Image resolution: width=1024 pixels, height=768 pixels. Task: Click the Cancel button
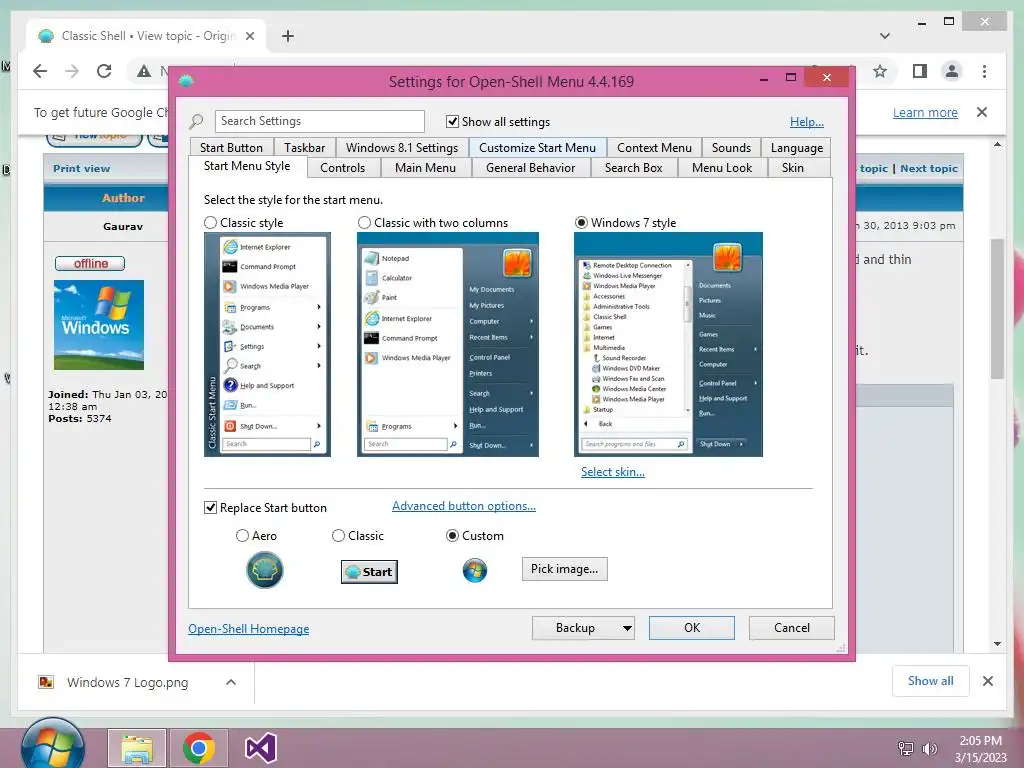tap(792, 628)
